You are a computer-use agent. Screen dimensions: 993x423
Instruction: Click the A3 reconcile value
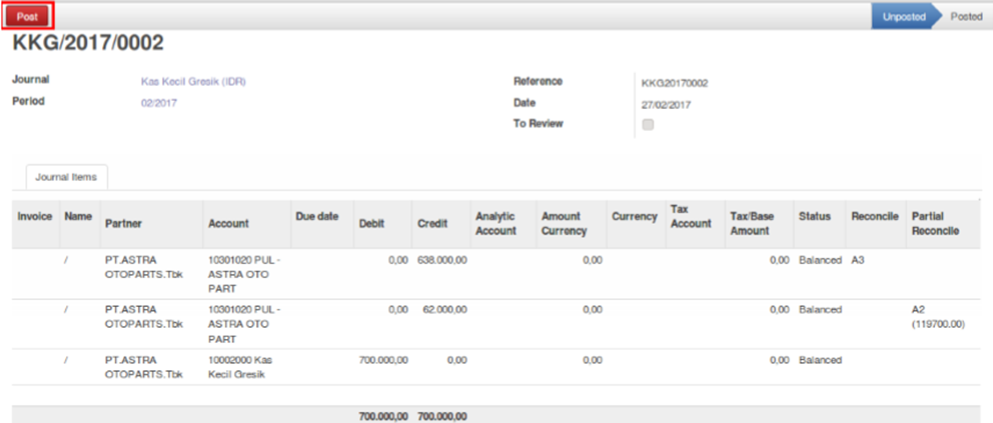(x=857, y=259)
